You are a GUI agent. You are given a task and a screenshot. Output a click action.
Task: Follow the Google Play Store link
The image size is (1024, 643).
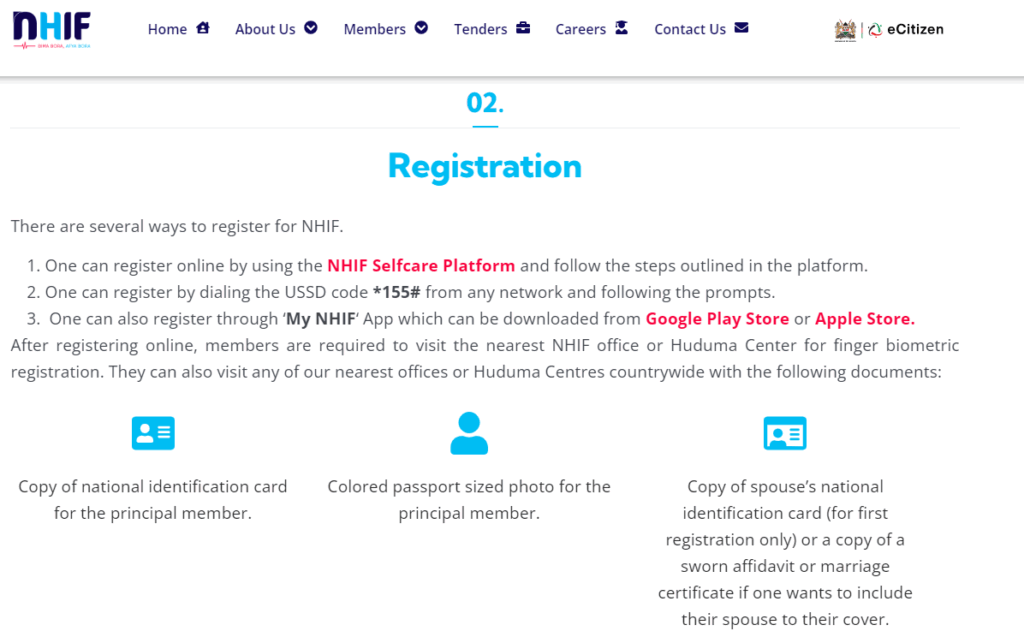tap(717, 319)
